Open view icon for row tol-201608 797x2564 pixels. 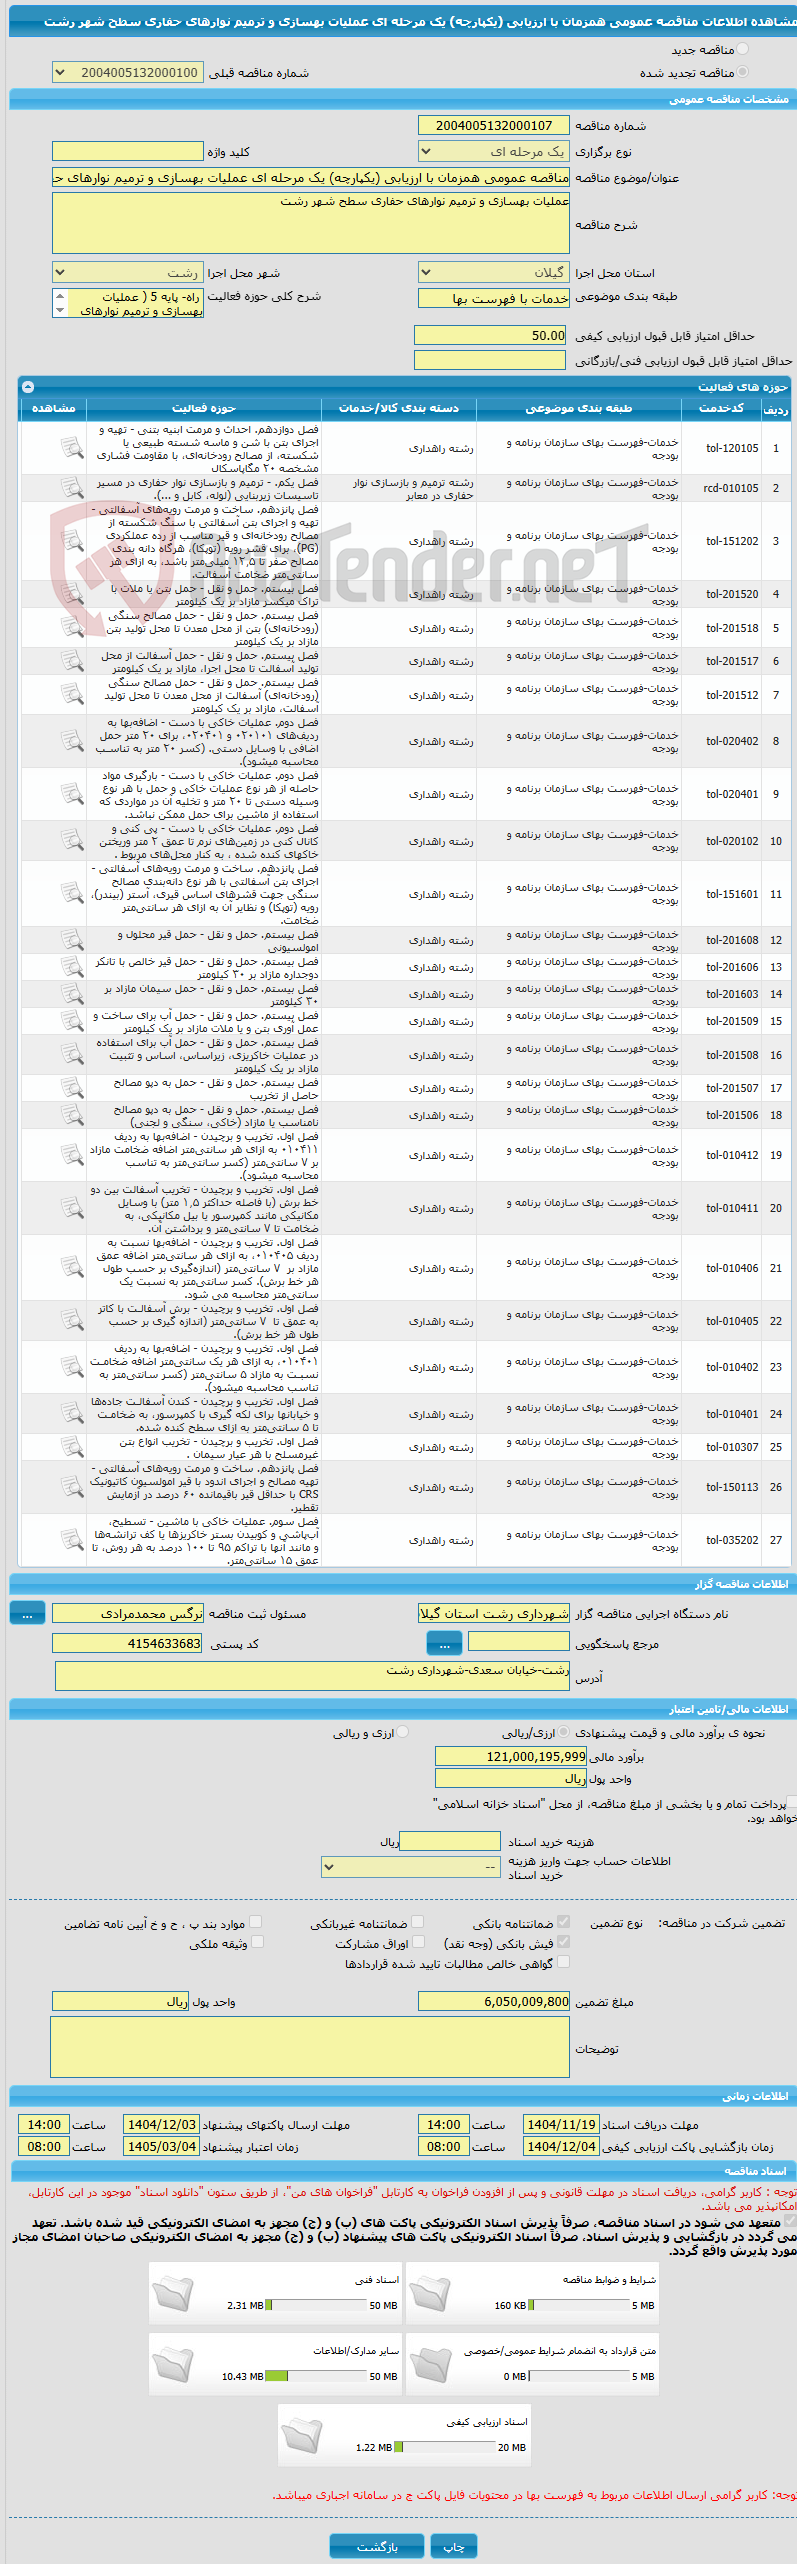coord(72,940)
